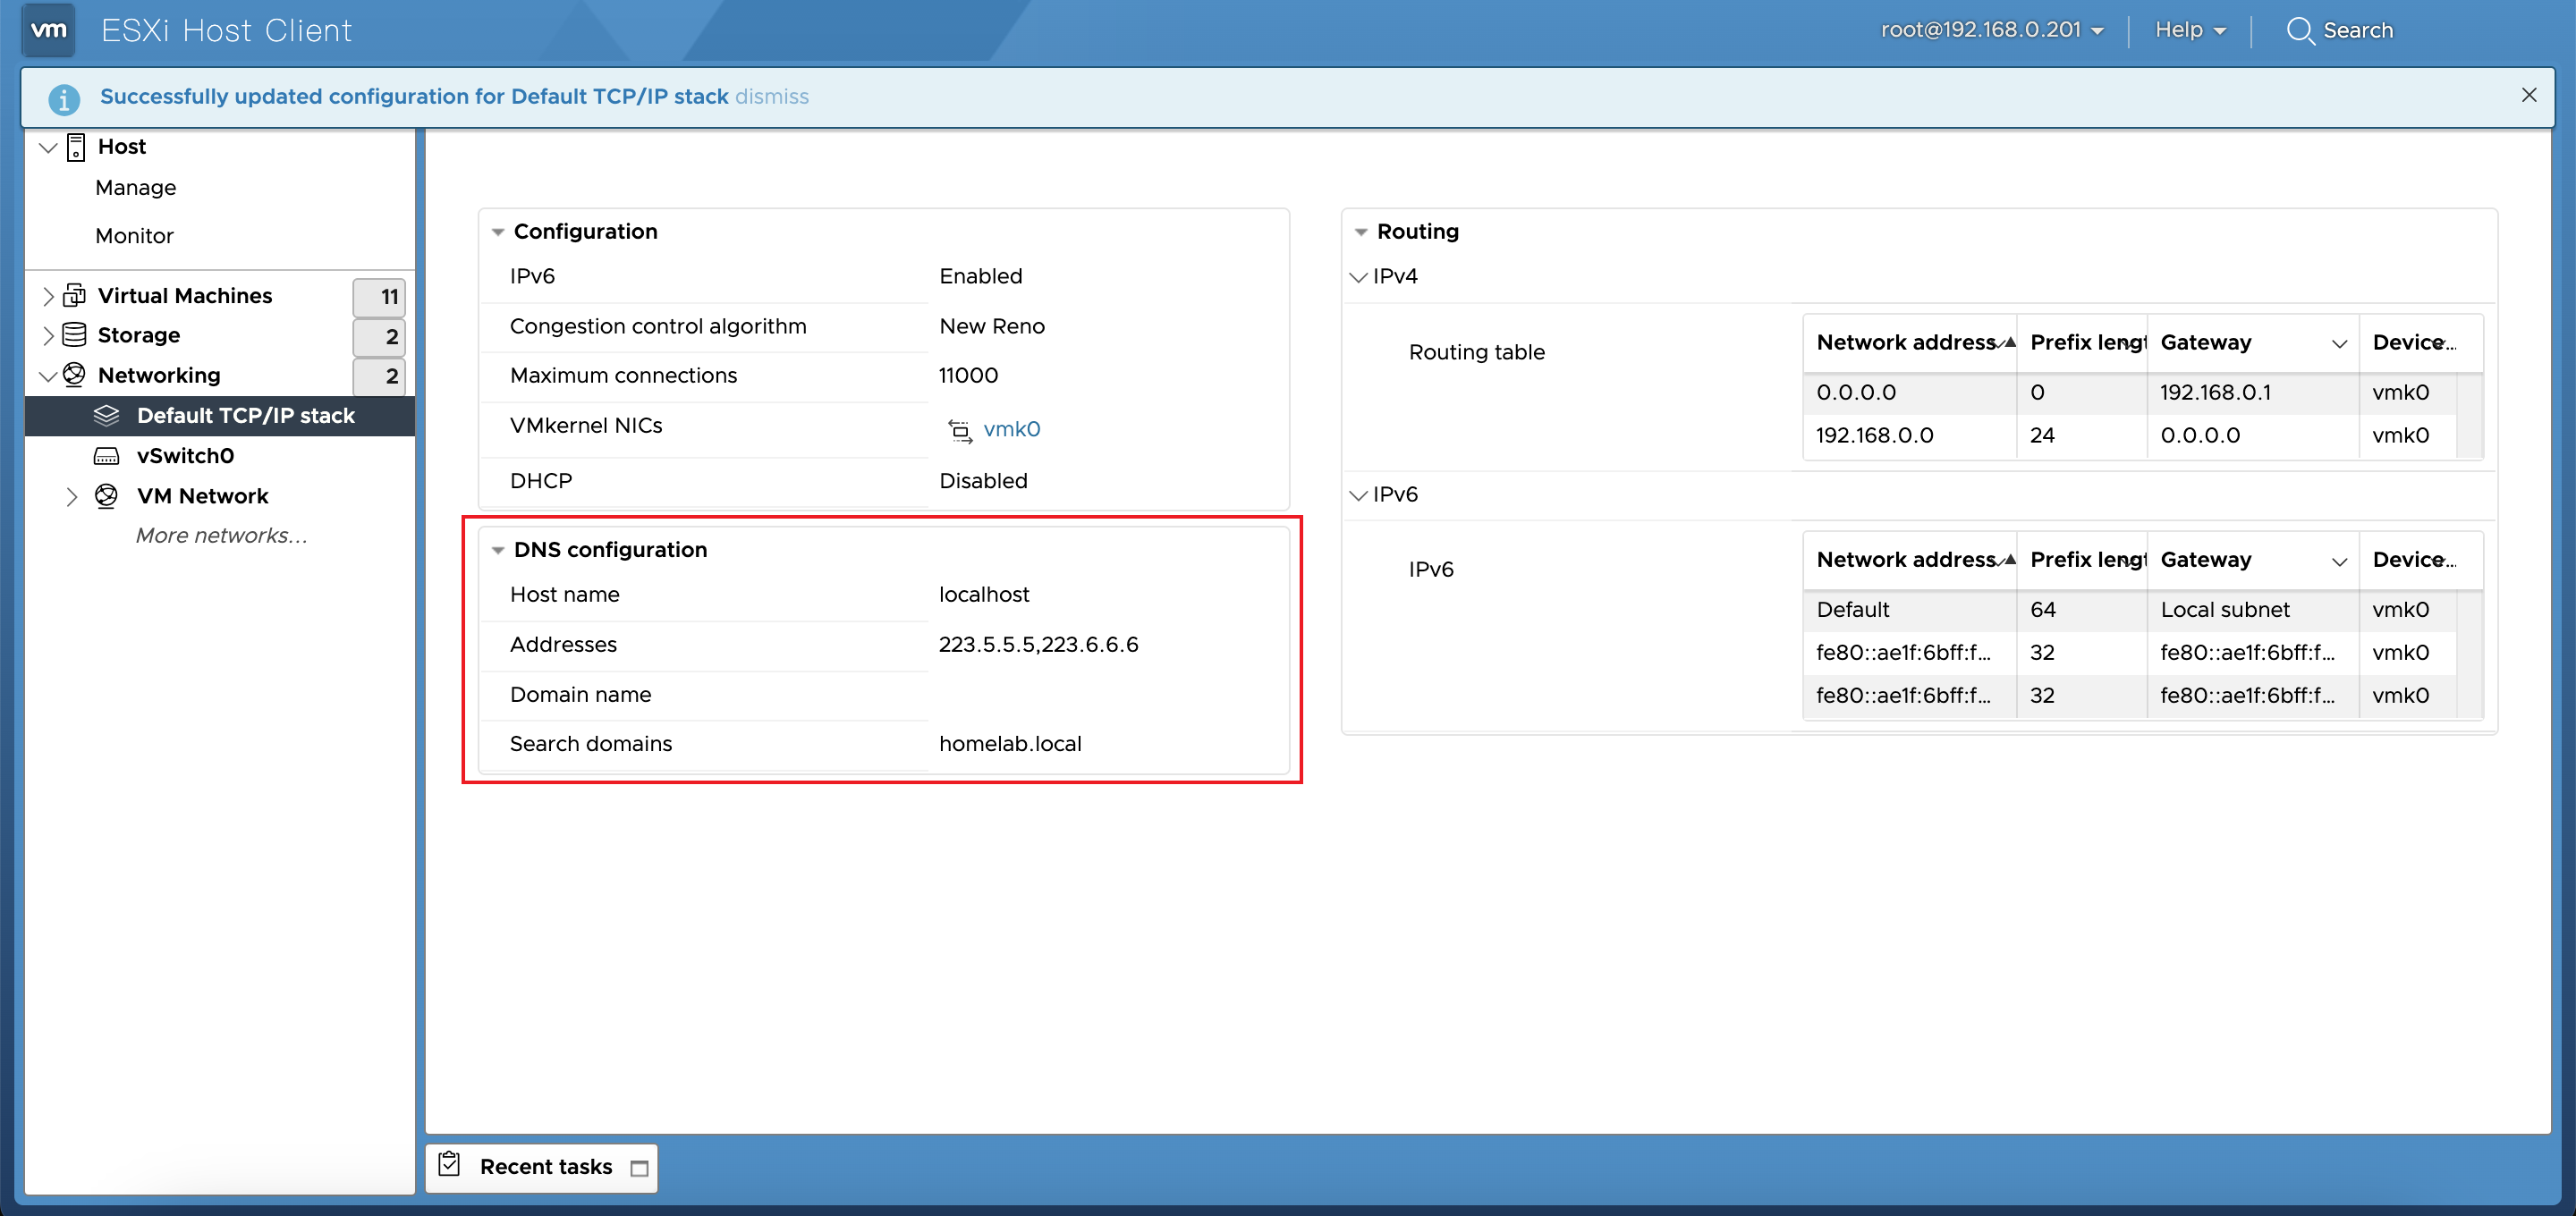This screenshot has height=1216, width=2576.
Task: Click the DHCP Disabled value
Action: click(983, 481)
